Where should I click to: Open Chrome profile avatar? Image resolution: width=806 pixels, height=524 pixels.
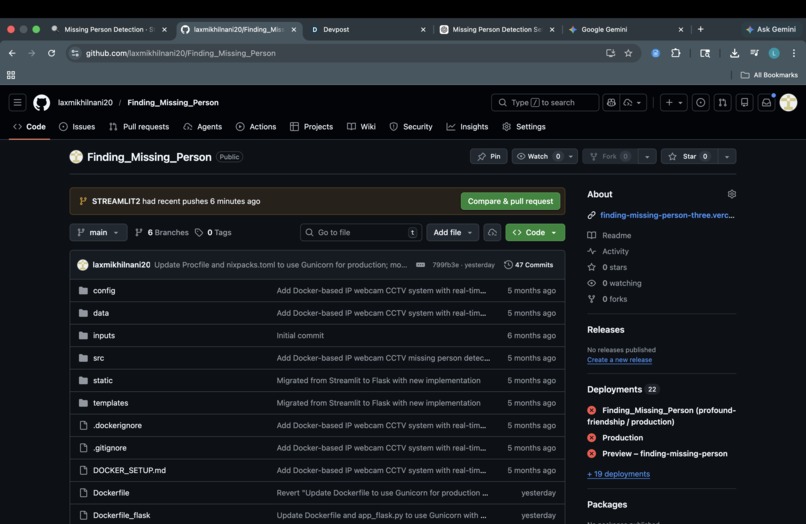(x=774, y=53)
